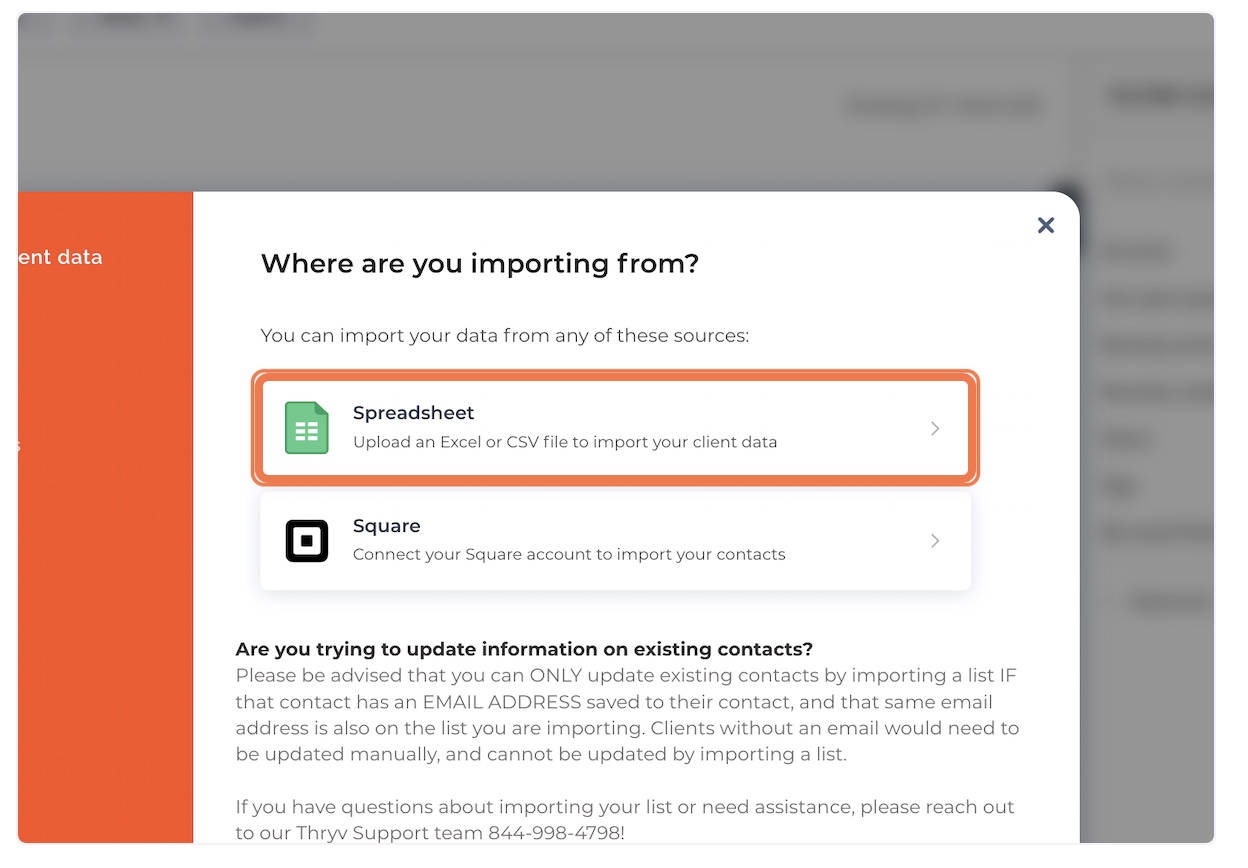Image resolution: width=1248 pixels, height=868 pixels.
Task: Close the import dialog with the X
Action: pos(1046,225)
